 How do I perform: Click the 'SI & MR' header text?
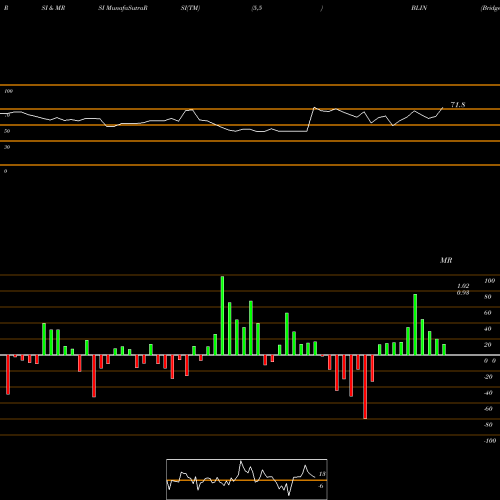53,8
